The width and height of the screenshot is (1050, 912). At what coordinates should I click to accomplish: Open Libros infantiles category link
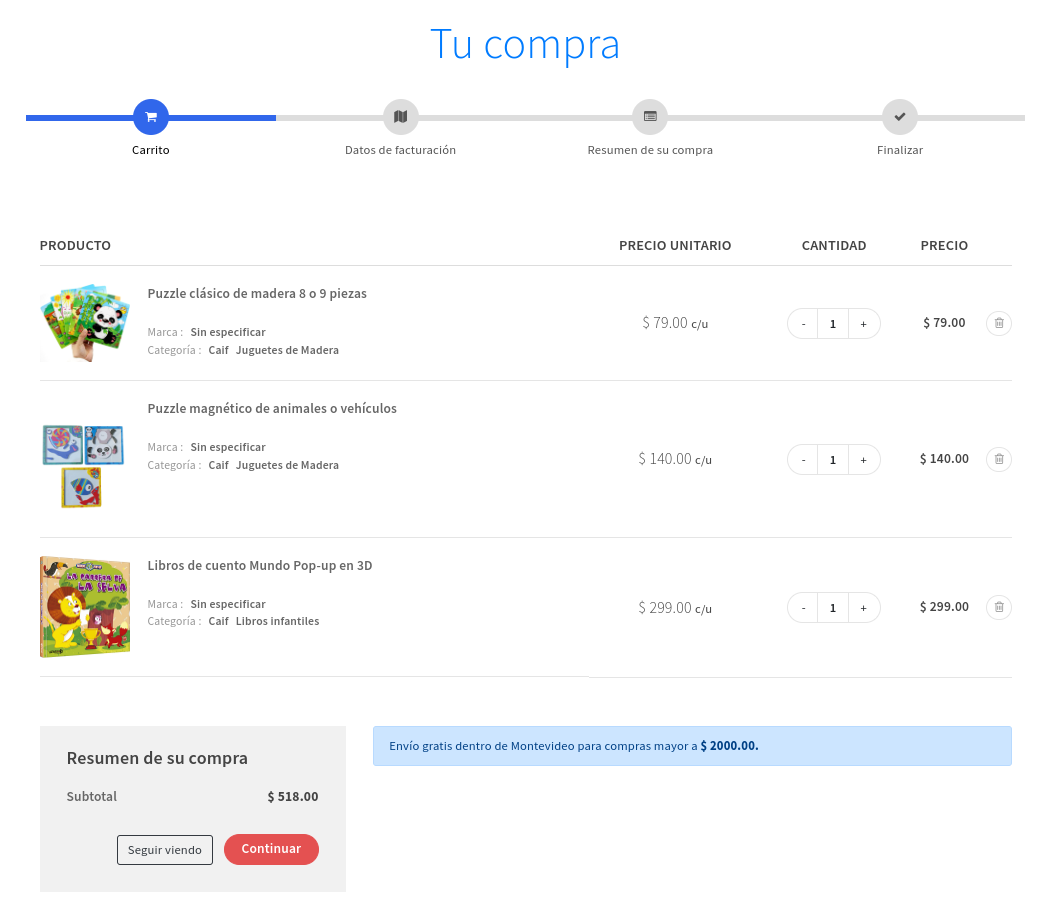click(277, 621)
